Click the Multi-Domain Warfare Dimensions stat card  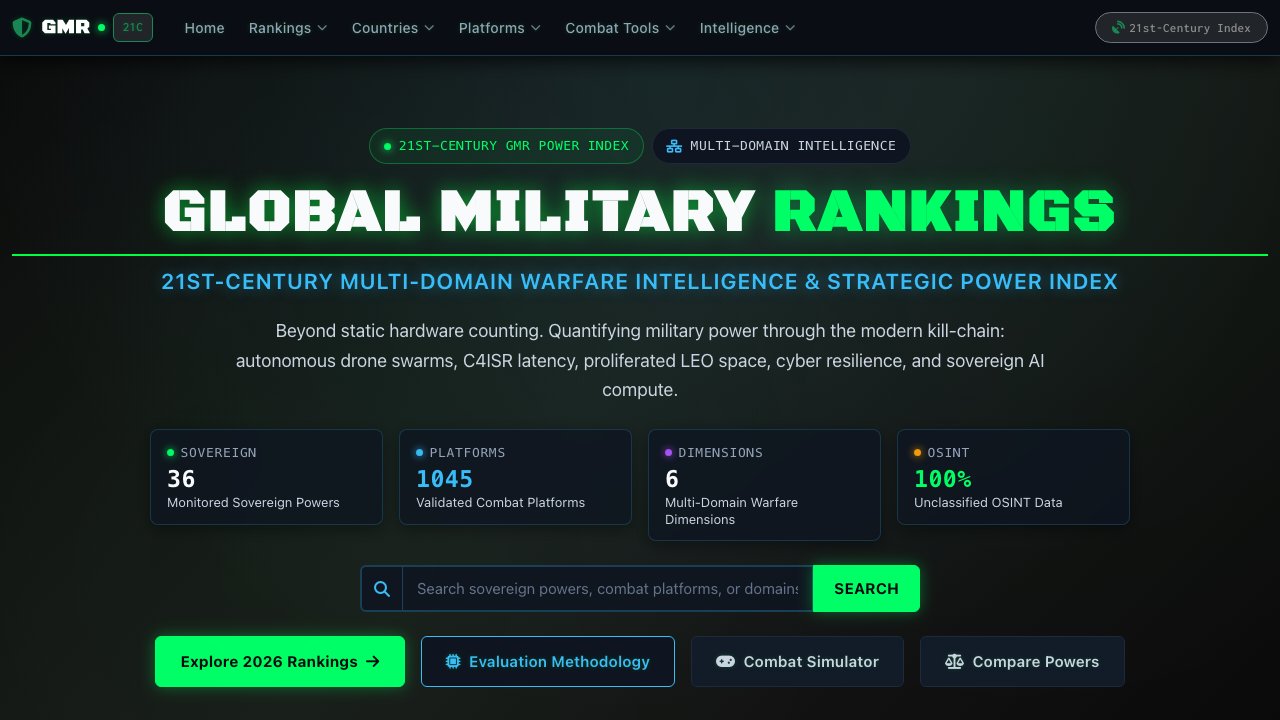point(764,485)
